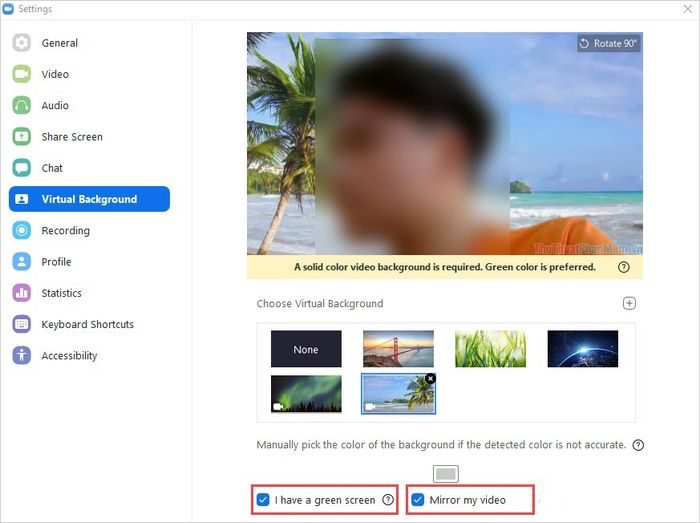Click the Statistics bar chart icon
The width and height of the screenshot is (700, 523).
tap(21, 293)
